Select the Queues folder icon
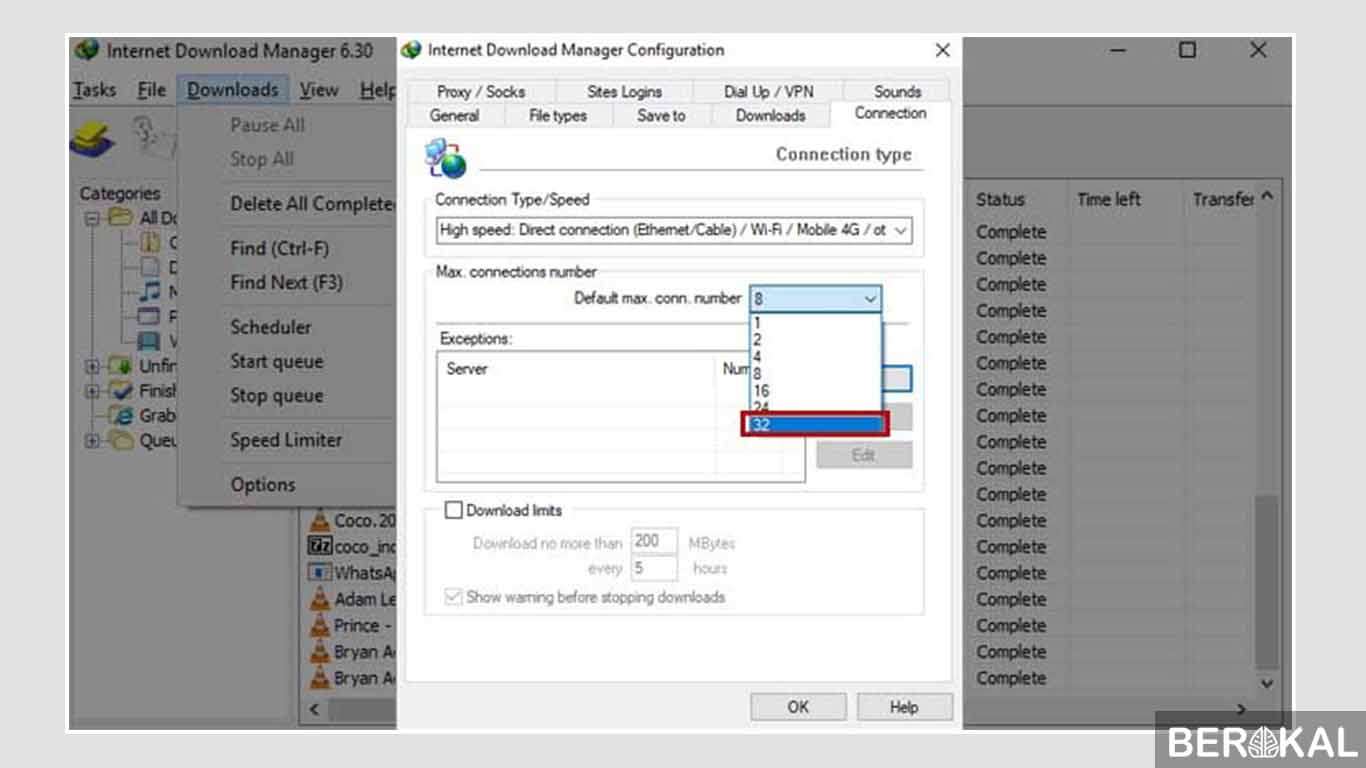This screenshot has height=768, width=1366. pyautogui.click(x=121, y=441)
